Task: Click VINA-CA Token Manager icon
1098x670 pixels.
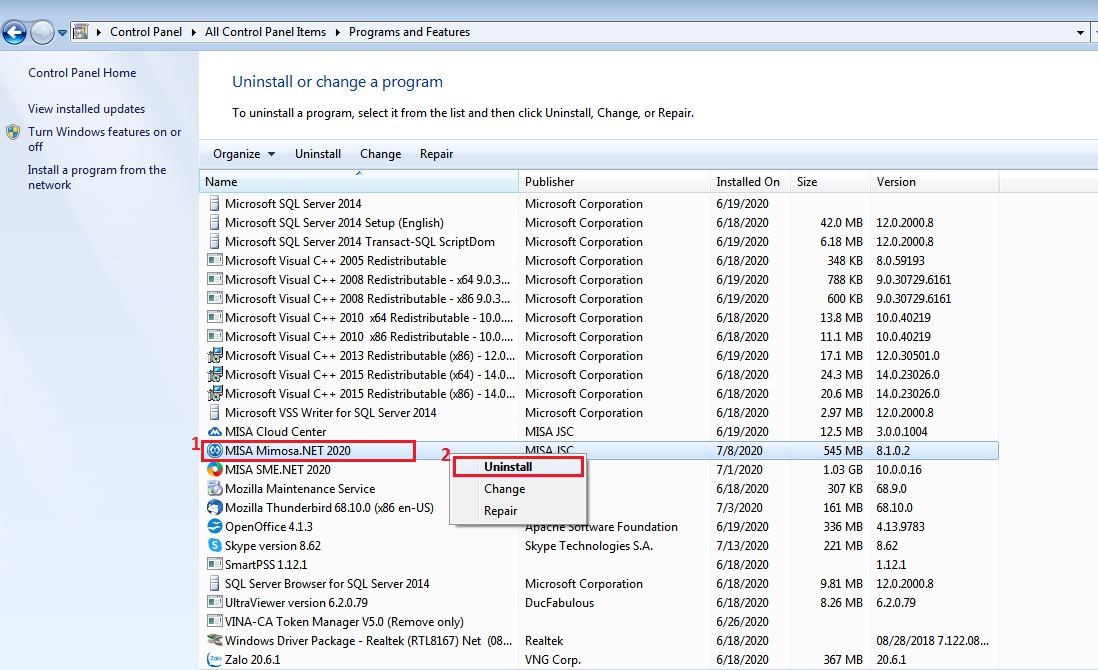Action: click(214, 621)
